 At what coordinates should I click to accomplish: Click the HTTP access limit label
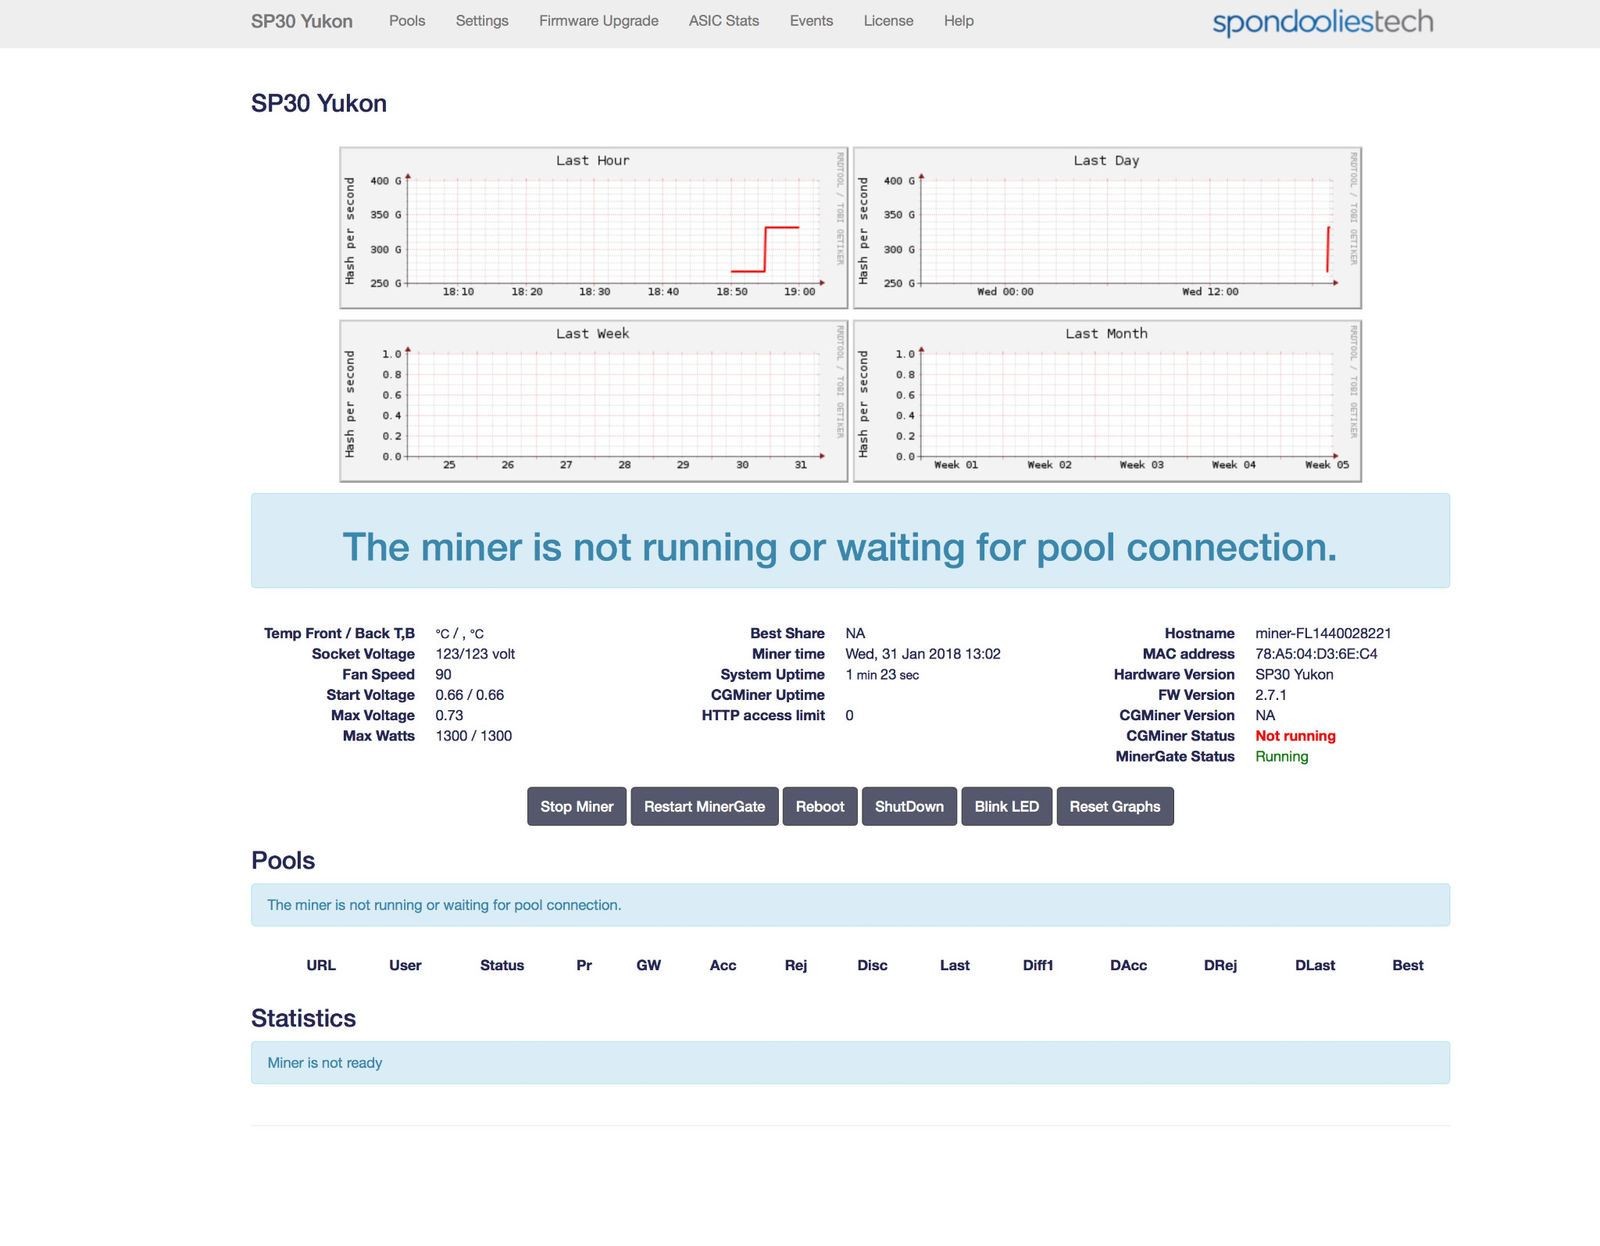click(x=763, y=715)
